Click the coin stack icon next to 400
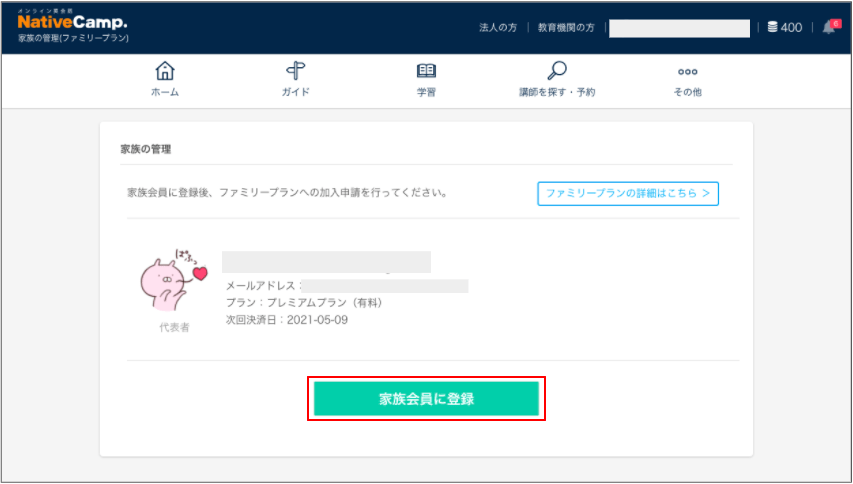The height and width of the screenshot is (484, 853). pyautogui.click(x=772, y=27)
